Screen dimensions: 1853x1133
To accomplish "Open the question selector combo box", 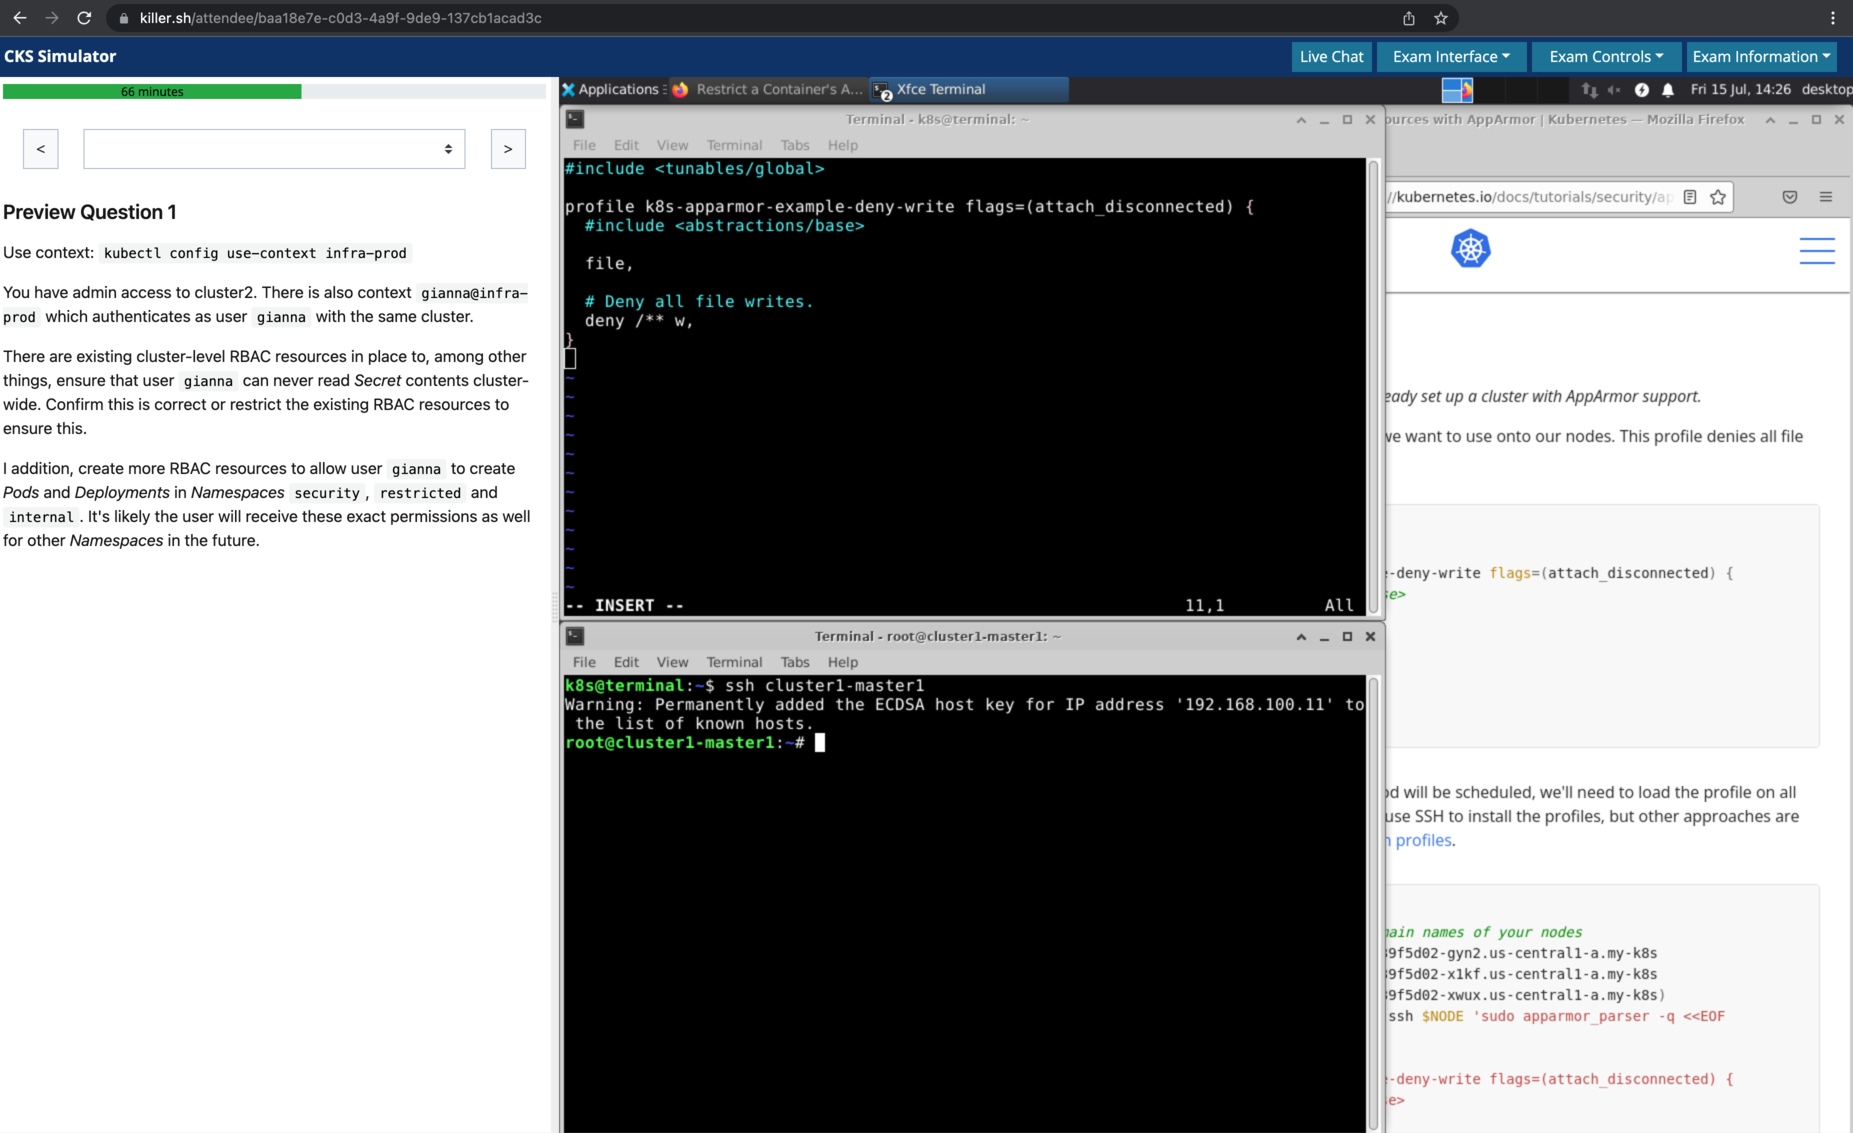I will [274, 149].
